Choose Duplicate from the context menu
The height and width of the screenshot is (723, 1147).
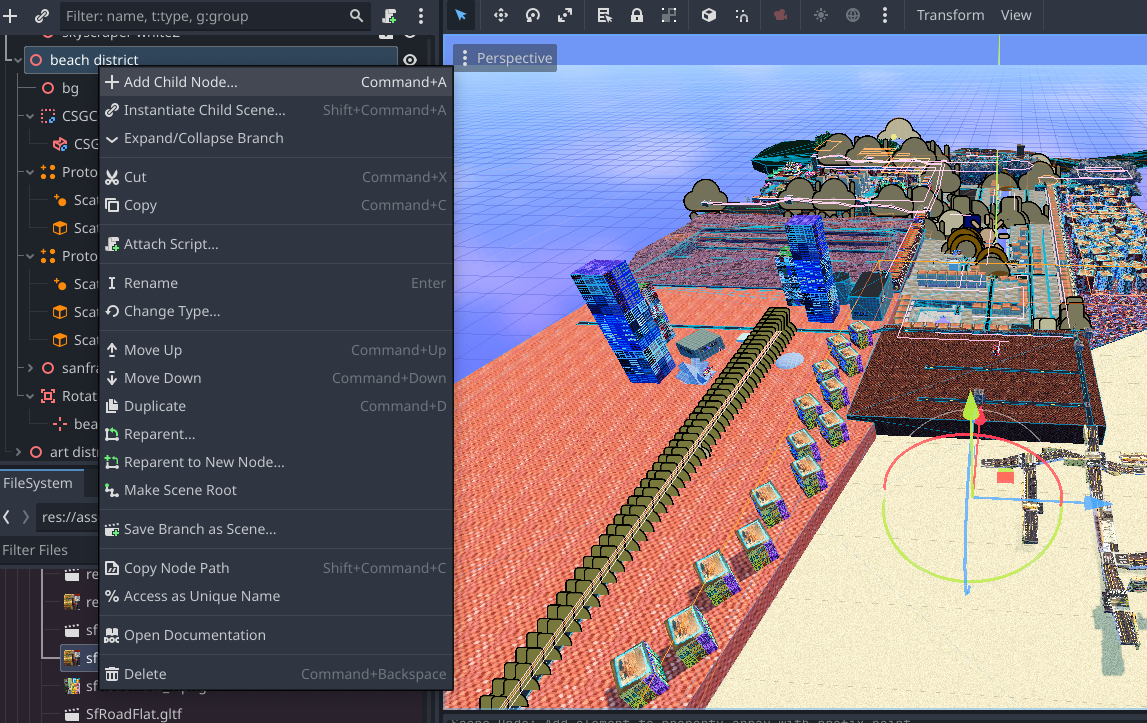pyautogui.click(x=276, y=406)
